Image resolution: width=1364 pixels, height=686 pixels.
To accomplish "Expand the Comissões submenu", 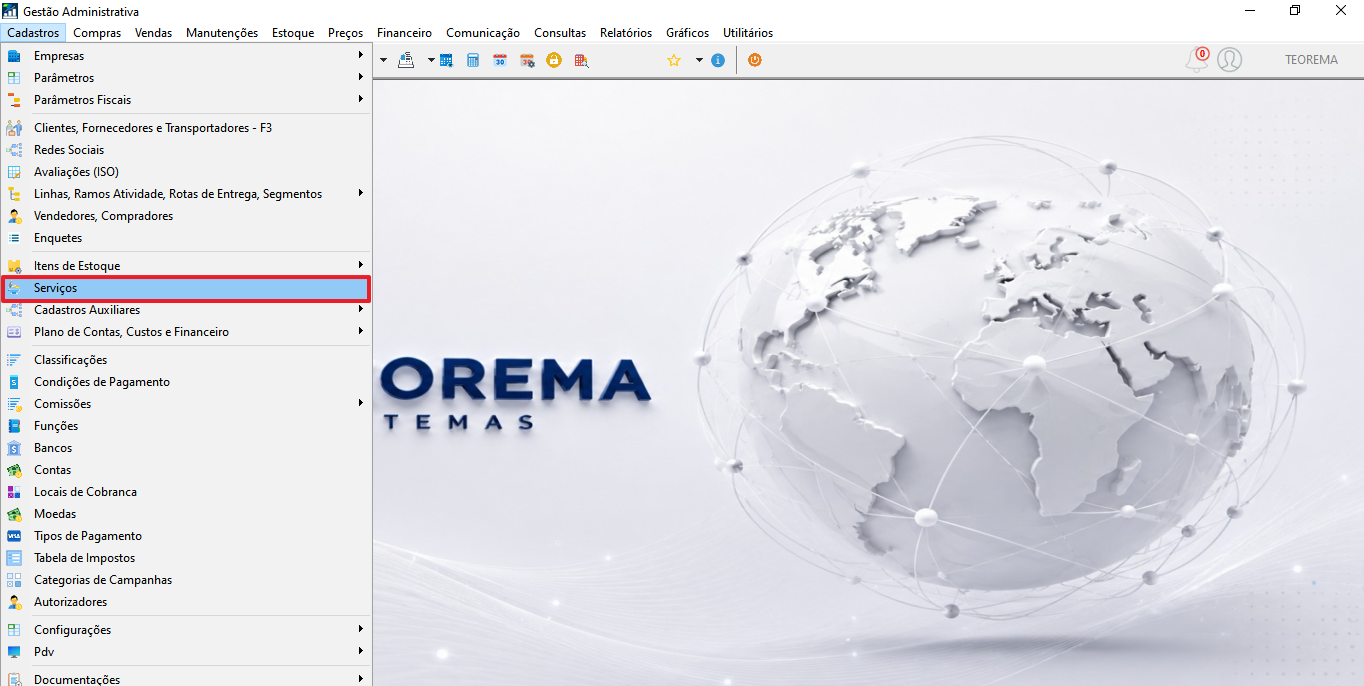I will [x=186, y=404].
